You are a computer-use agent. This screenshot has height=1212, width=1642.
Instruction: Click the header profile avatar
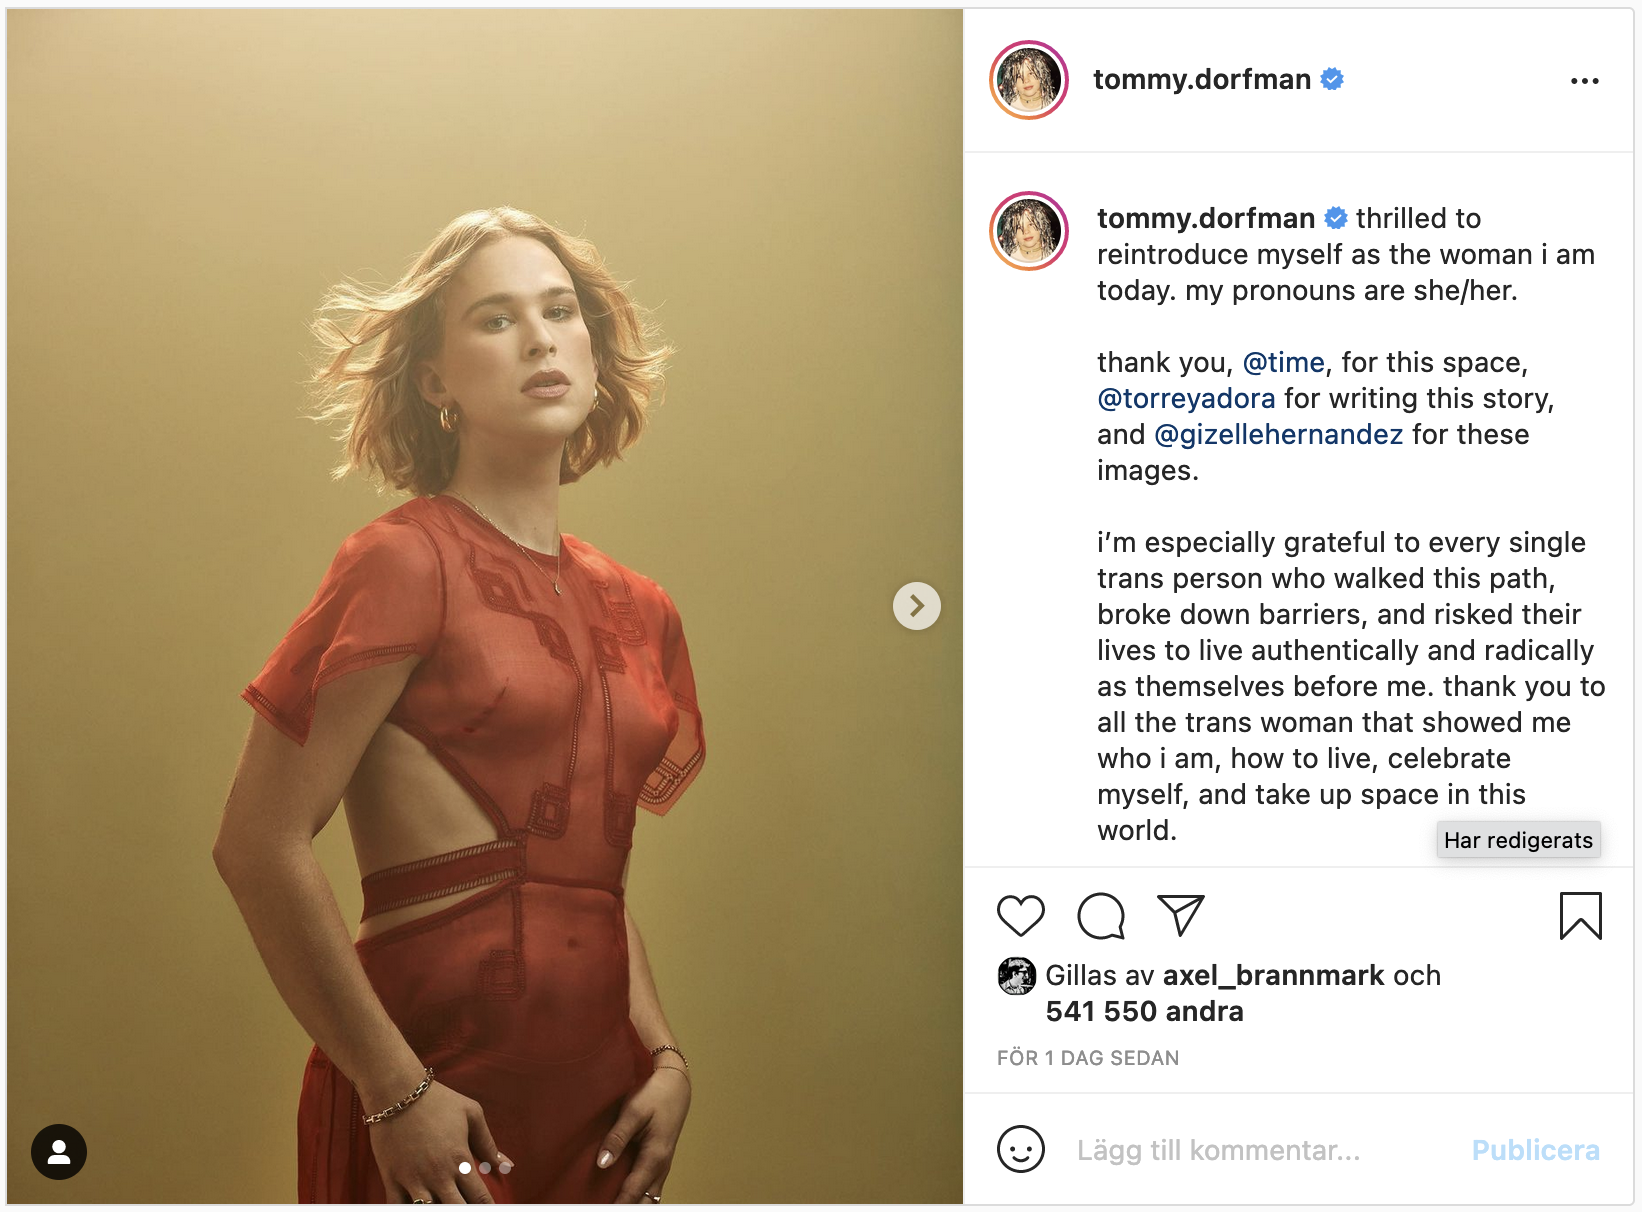click(x=1028, y=80)
